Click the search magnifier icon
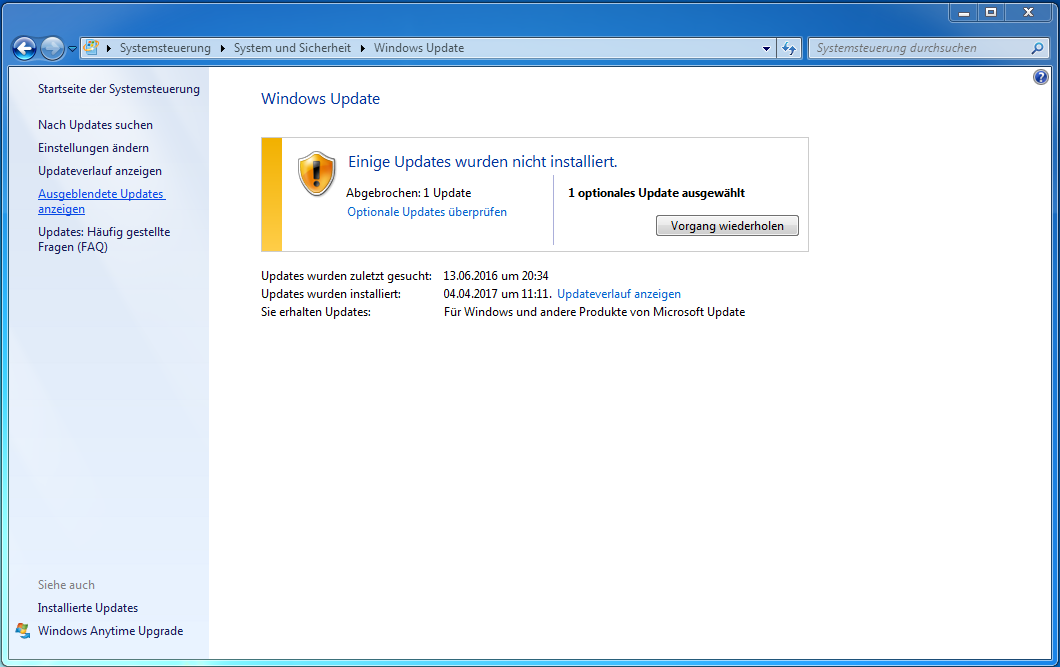 (1037, 48)
